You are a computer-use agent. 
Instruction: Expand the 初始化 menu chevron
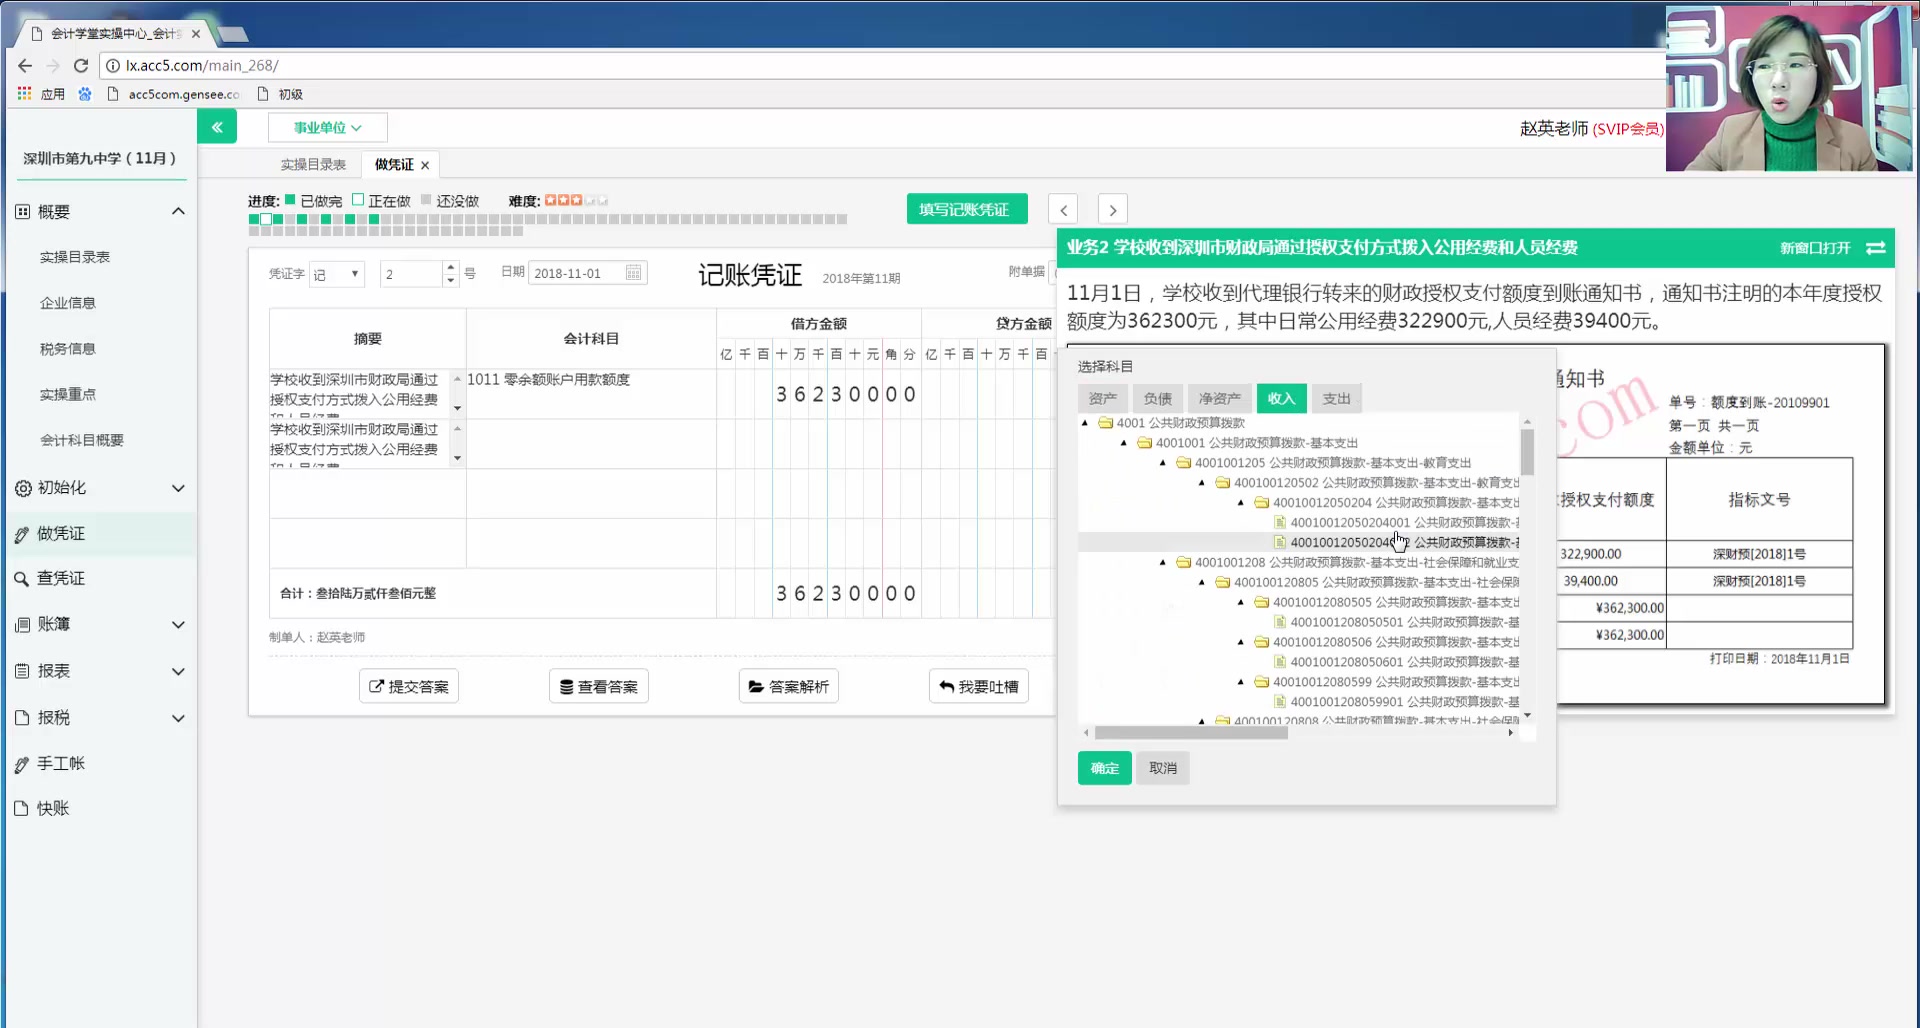tap(178, 488)
